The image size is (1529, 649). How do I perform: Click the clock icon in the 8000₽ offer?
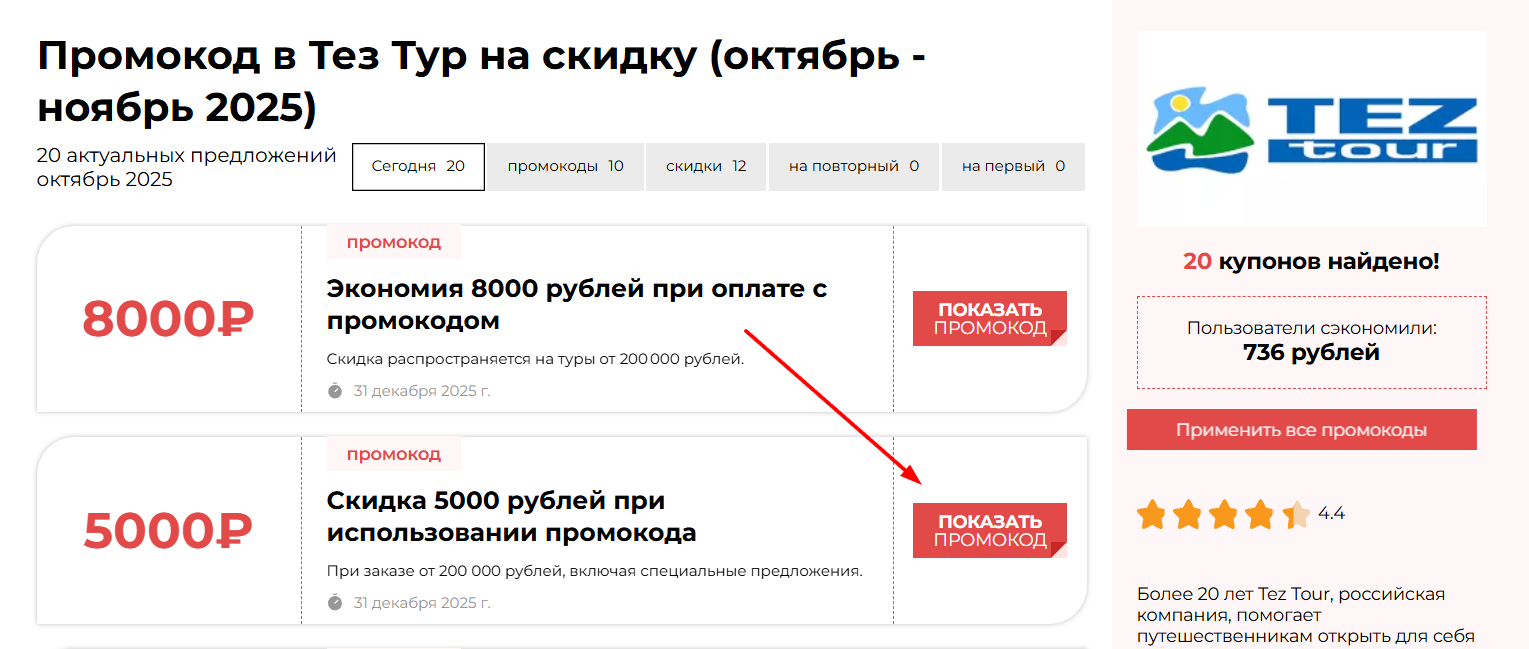click(x=335, y=390)
